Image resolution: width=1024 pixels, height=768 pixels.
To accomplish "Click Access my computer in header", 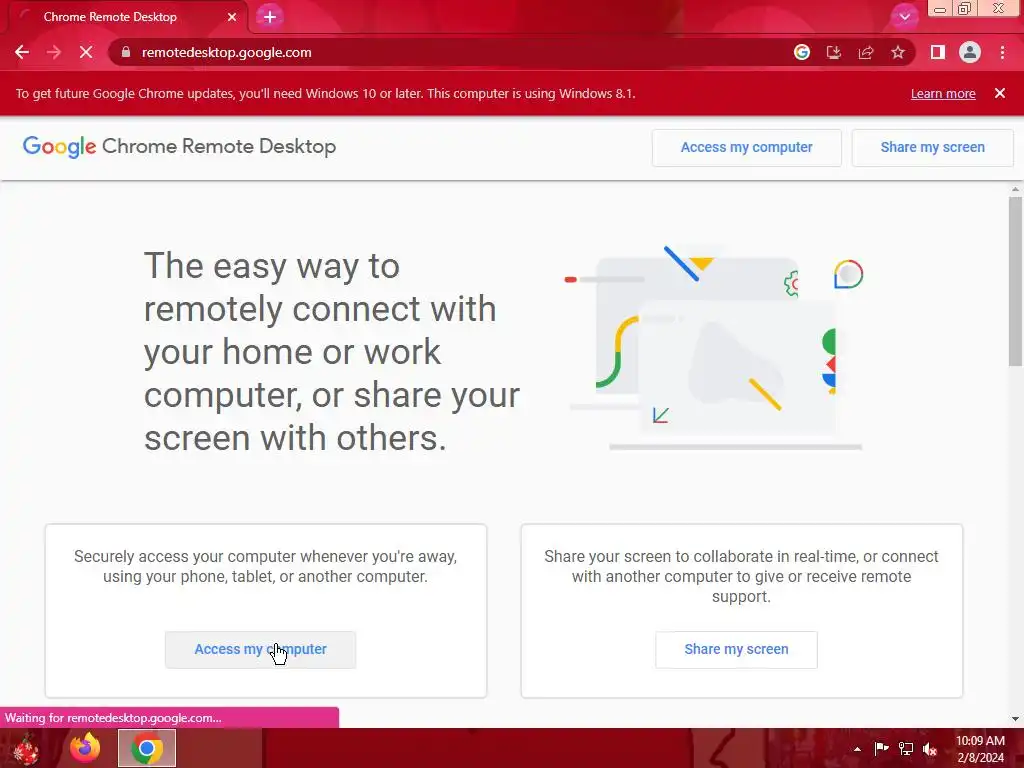I will pos(746,148).
